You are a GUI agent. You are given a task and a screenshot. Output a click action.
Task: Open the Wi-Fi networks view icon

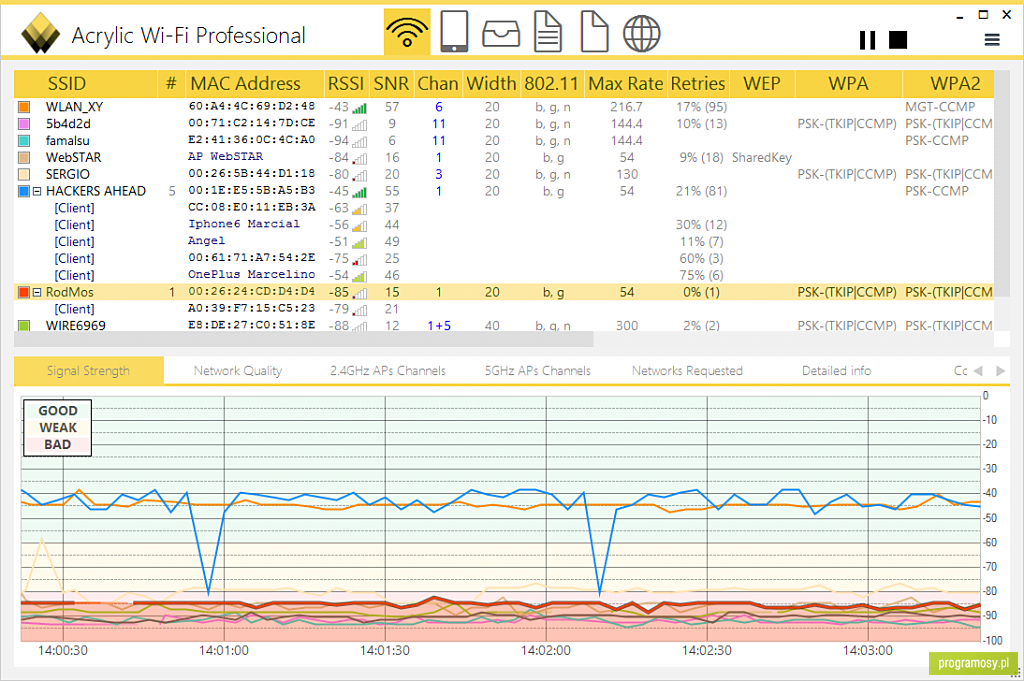pyautogui.click(x=407, y=32)
